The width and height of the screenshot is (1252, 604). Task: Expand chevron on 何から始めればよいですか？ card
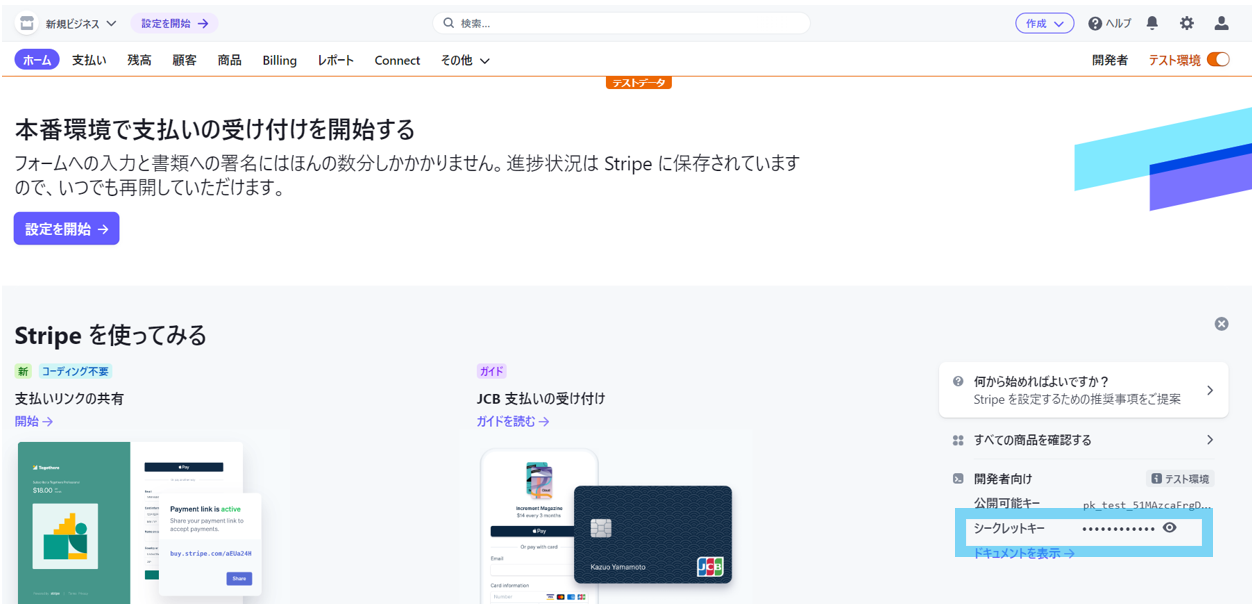[x=1210, y=390]
